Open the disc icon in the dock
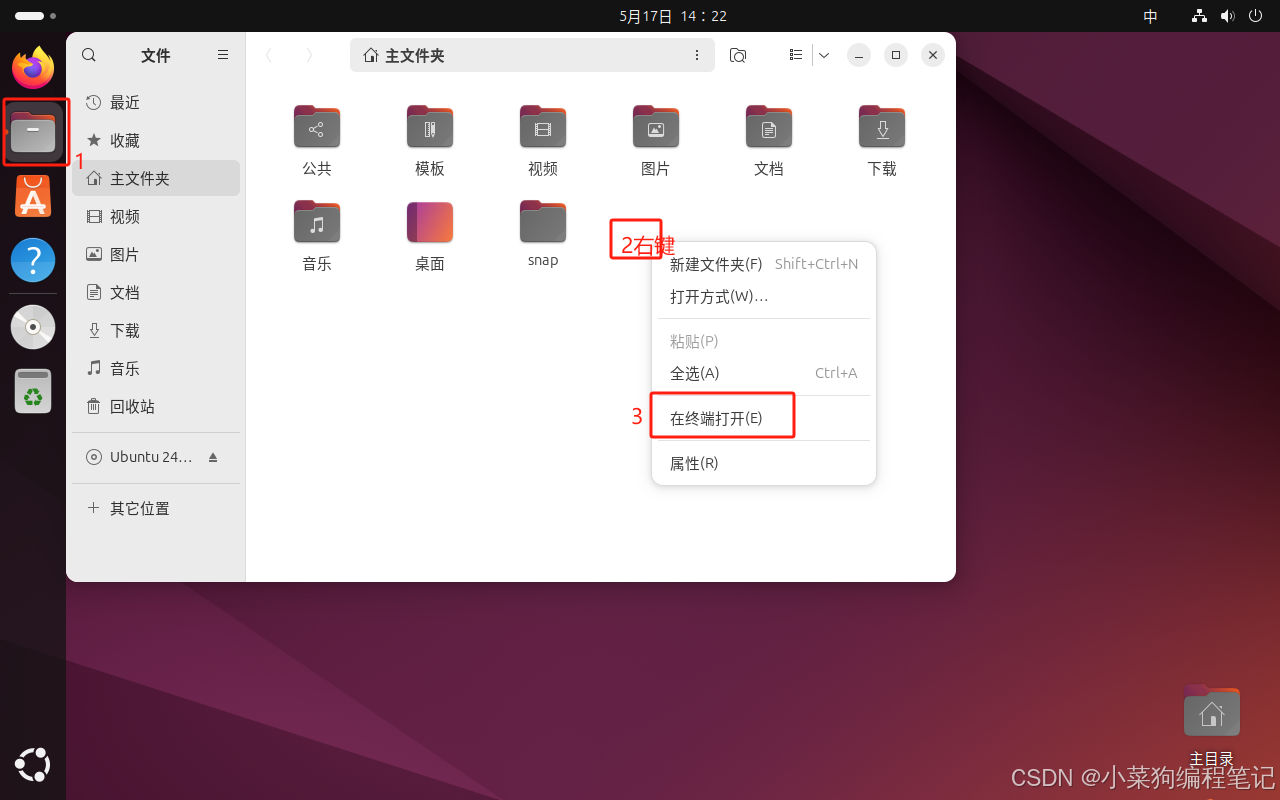 point(33,326)
